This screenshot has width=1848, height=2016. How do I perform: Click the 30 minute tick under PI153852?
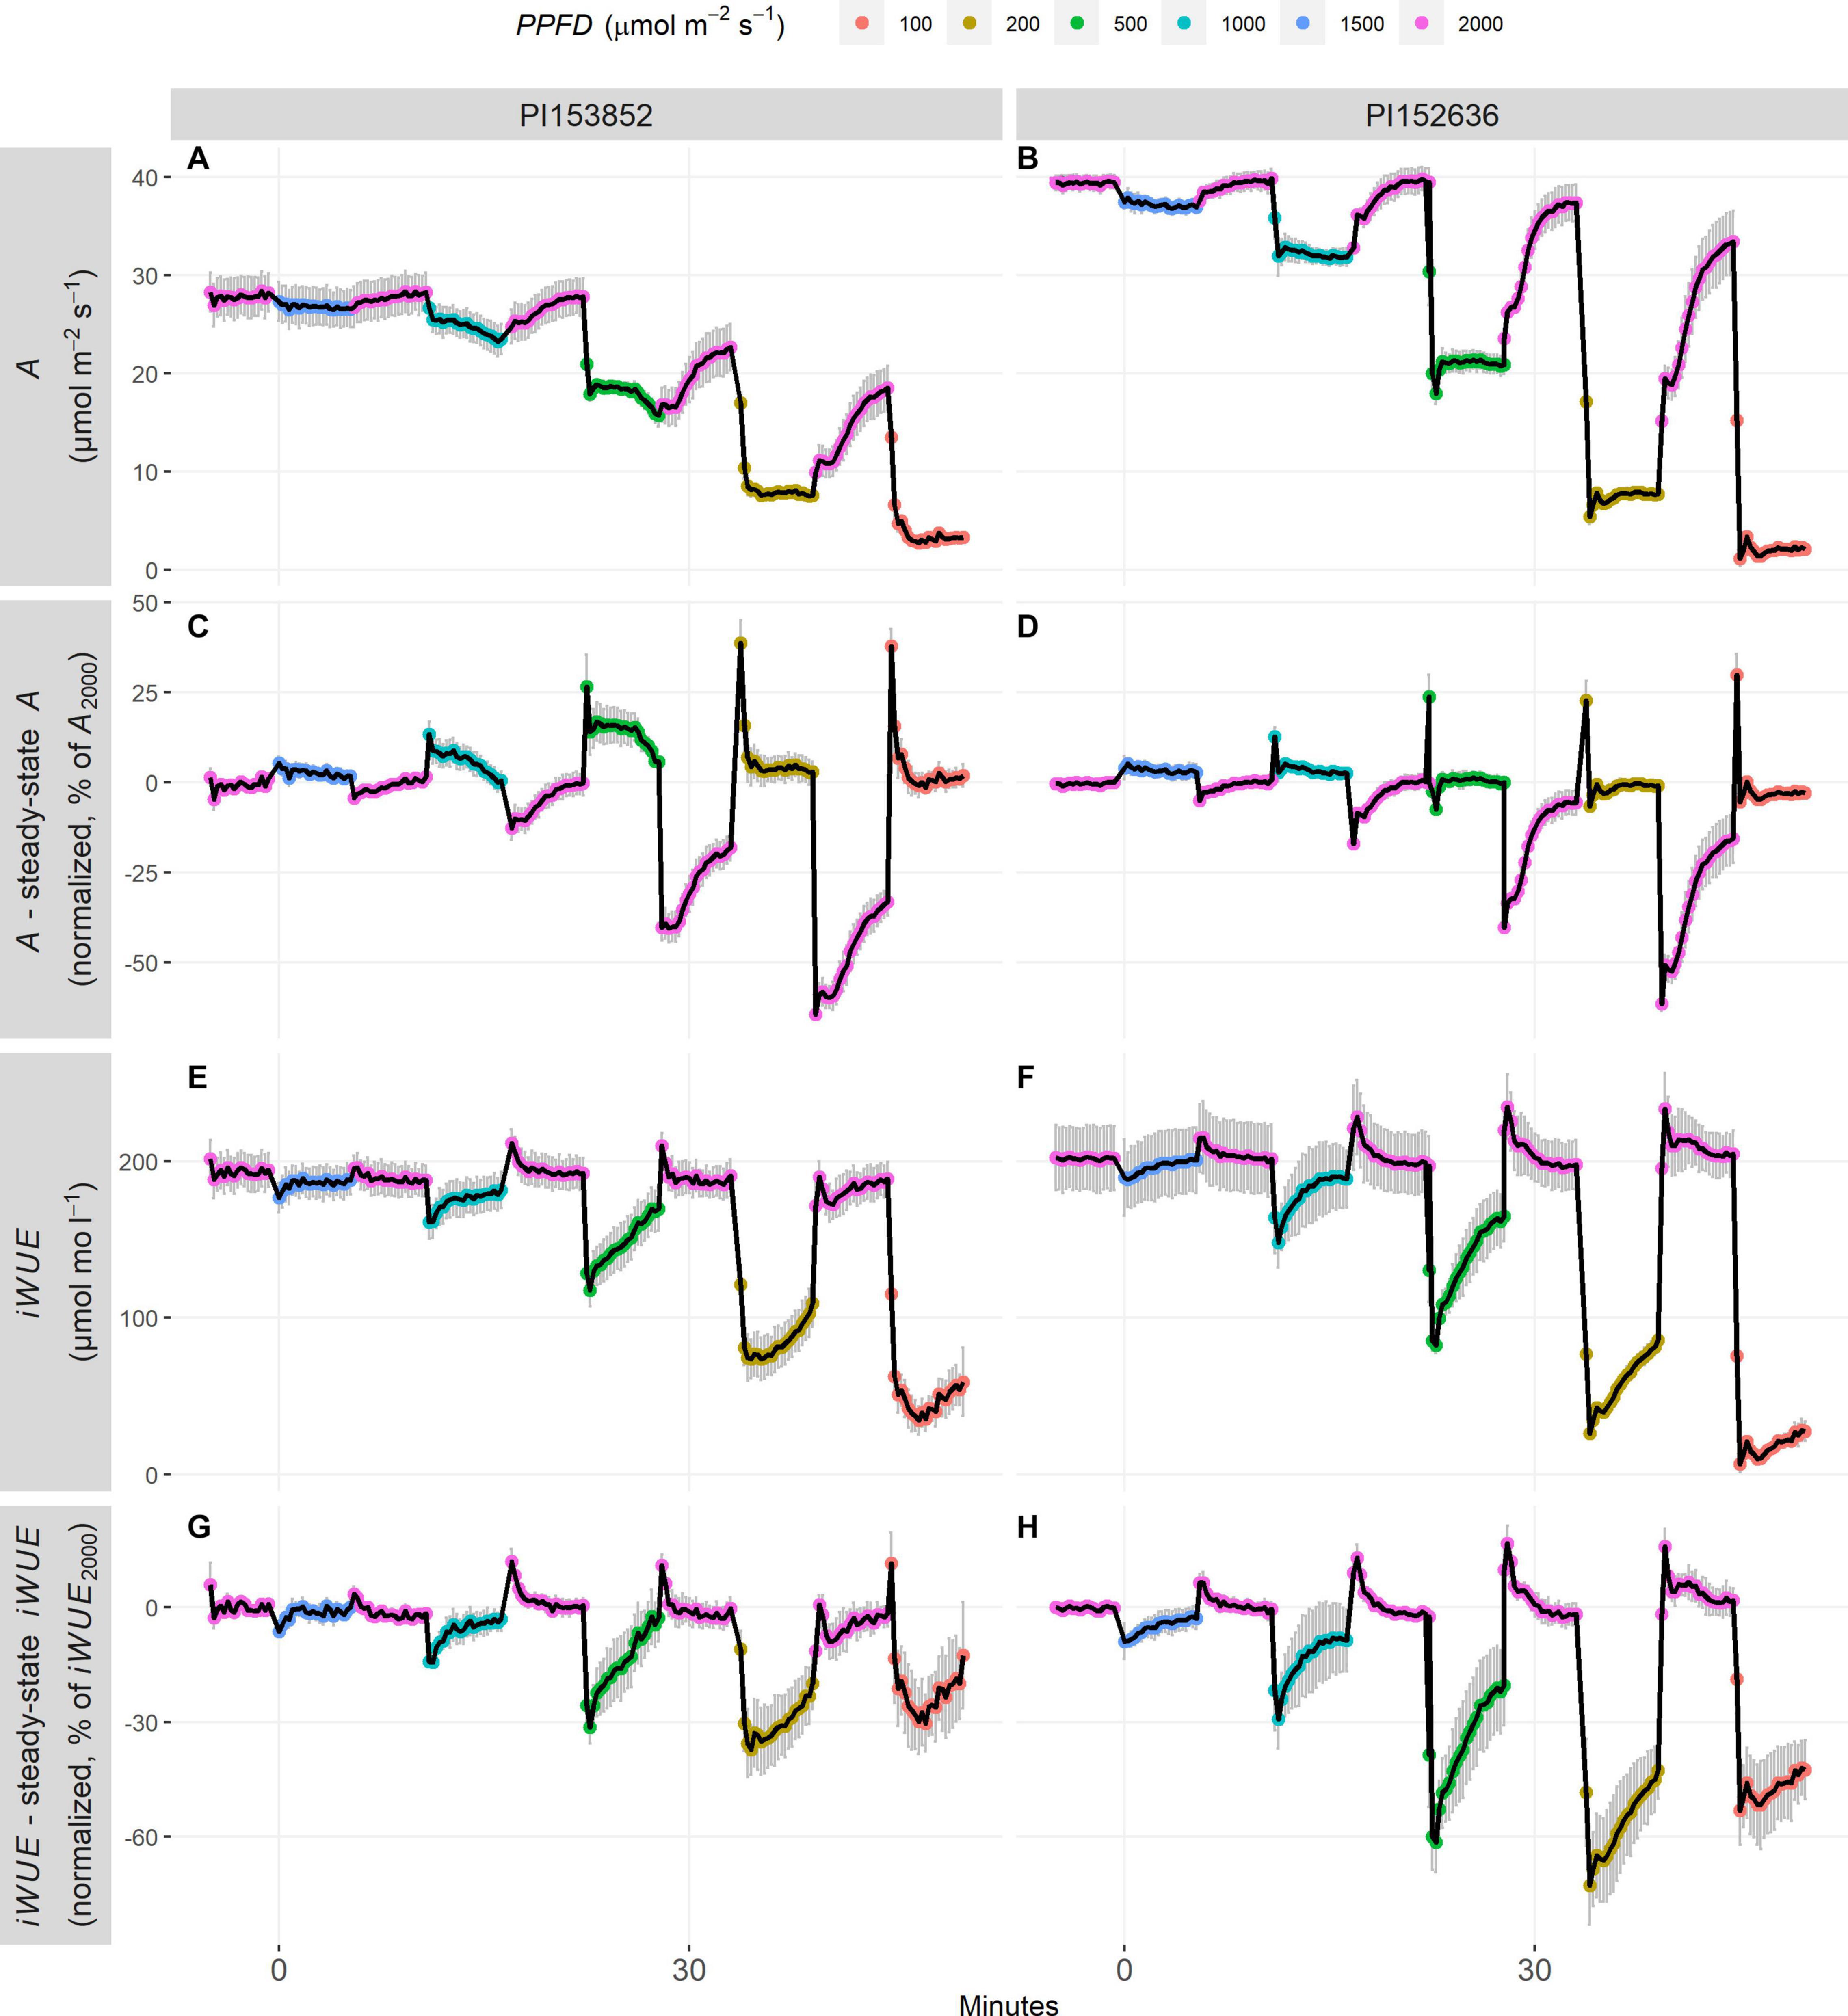689,1971
